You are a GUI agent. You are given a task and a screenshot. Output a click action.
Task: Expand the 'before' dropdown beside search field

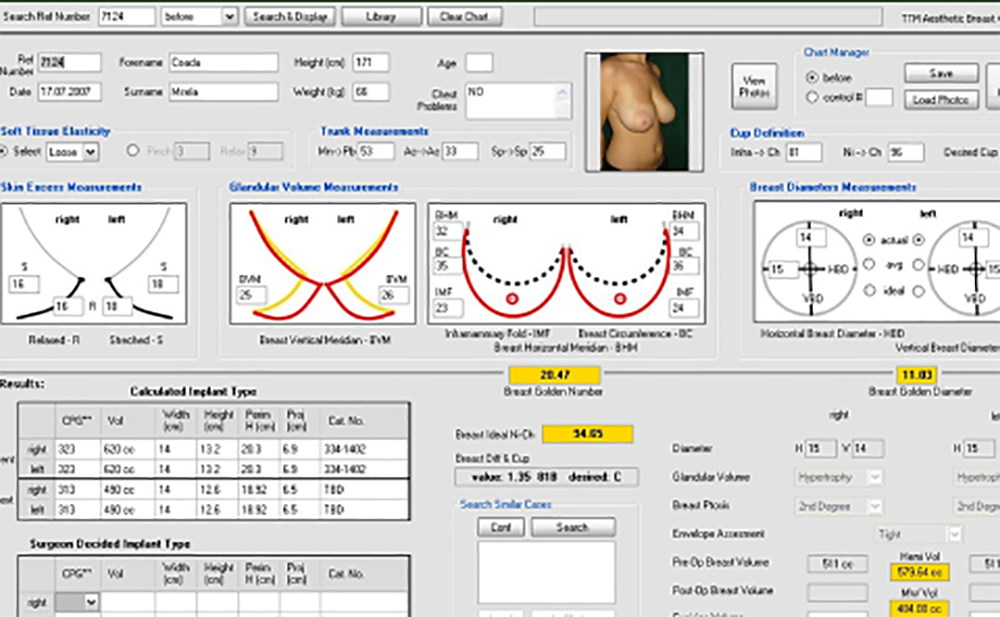click(228, 17)
